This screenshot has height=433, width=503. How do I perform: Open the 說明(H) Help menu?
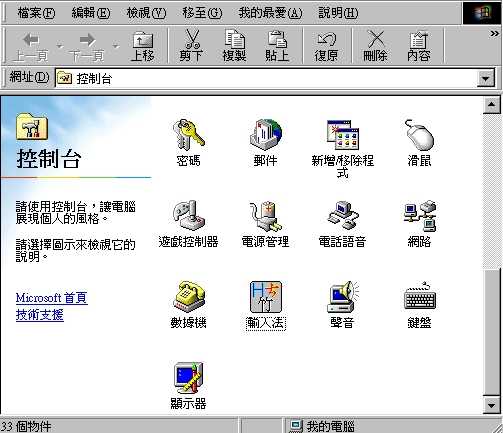[x=338, y=13]
